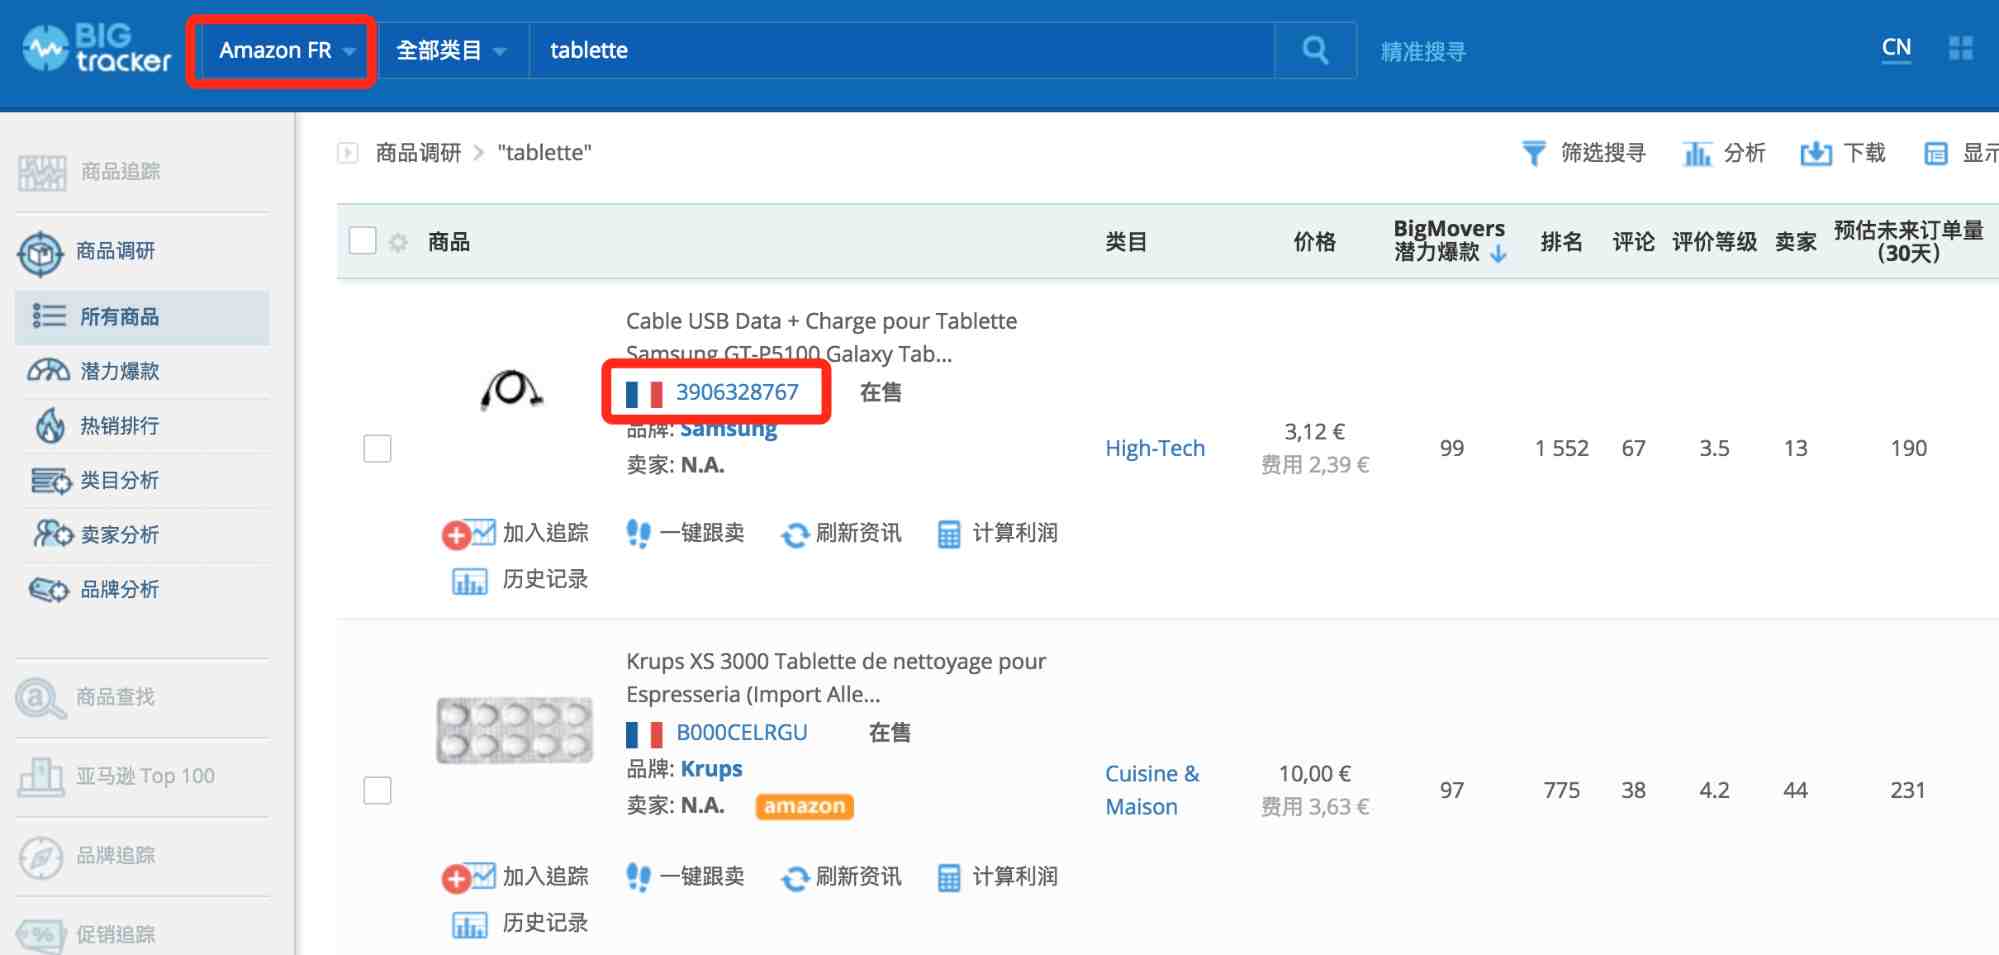Click the search field containing tablette
Image resolution: width=1999 pixels, height=955 pixels.
[x=901, y=50]
